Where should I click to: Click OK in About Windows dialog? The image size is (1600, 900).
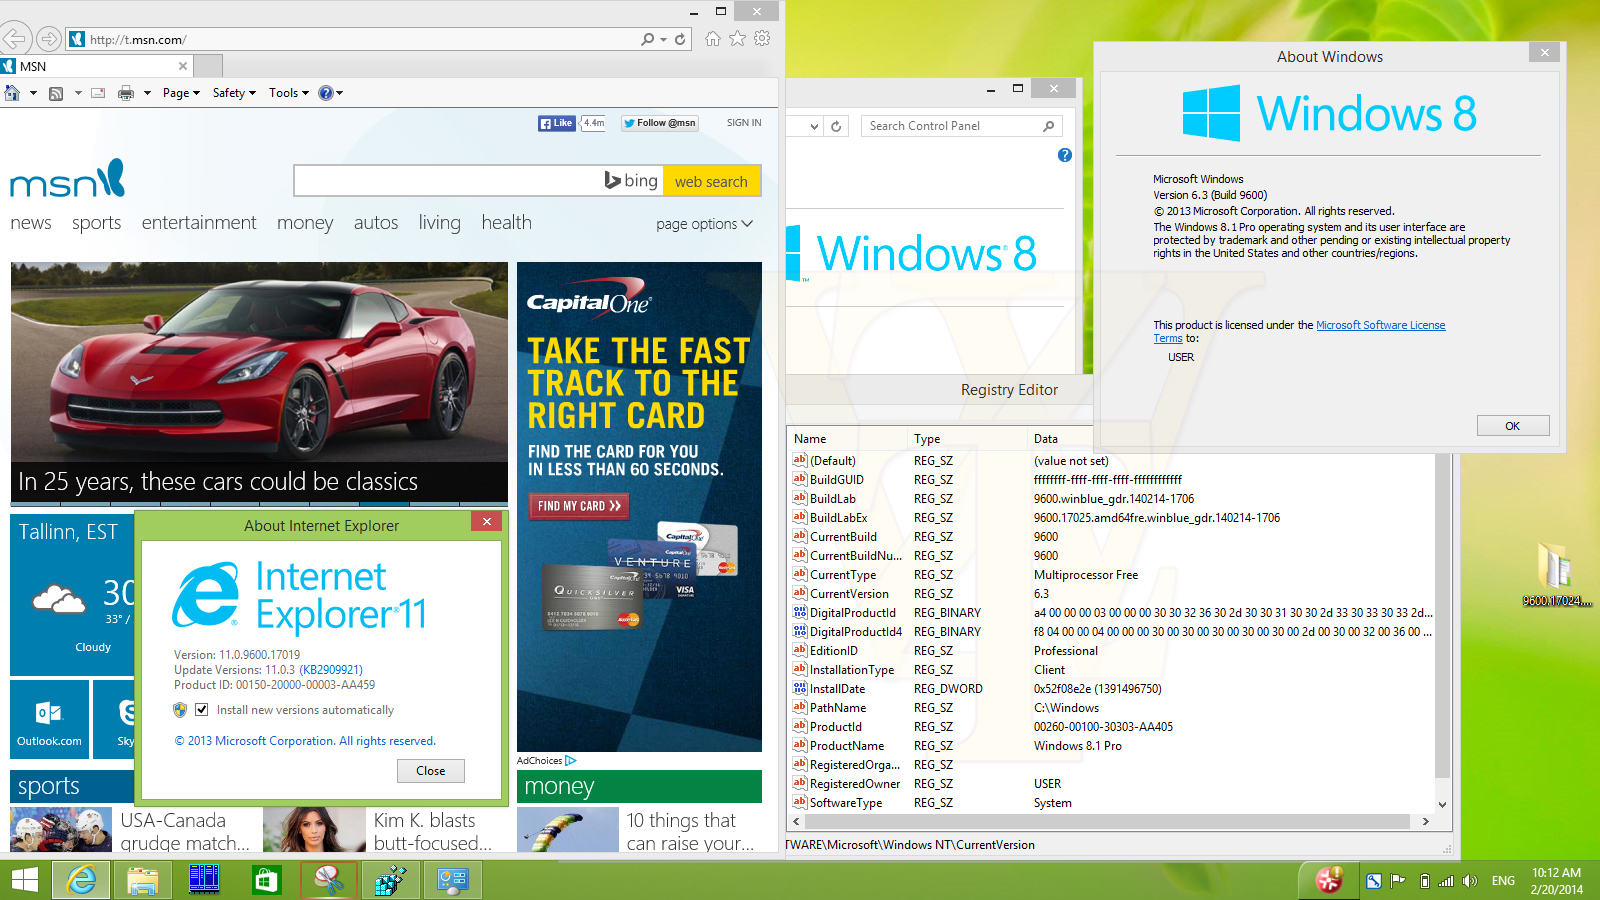1513,426
